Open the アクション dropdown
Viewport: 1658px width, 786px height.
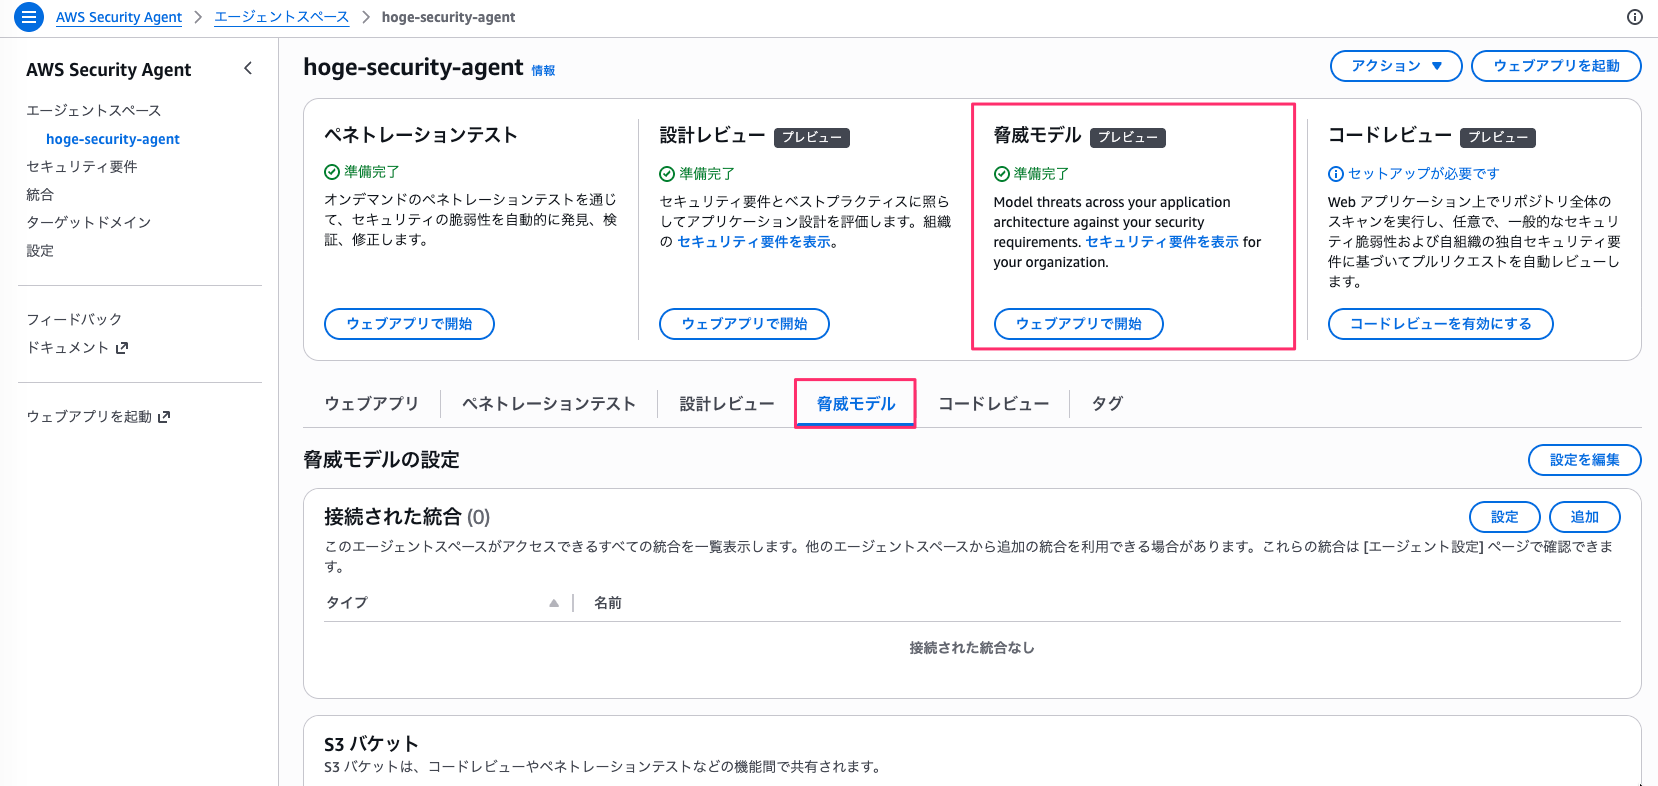tap(1396, 66)
